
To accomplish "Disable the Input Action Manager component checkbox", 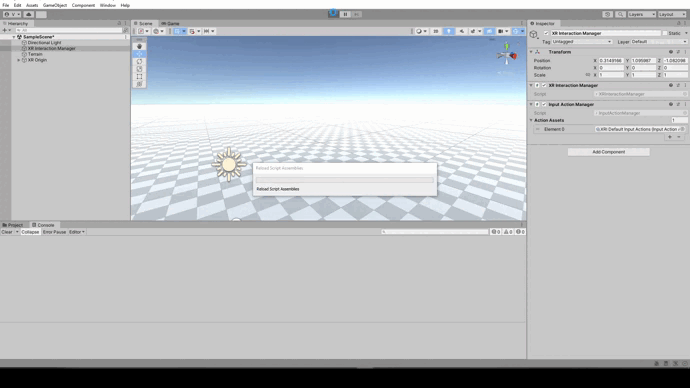I will [x=544, y=104].
